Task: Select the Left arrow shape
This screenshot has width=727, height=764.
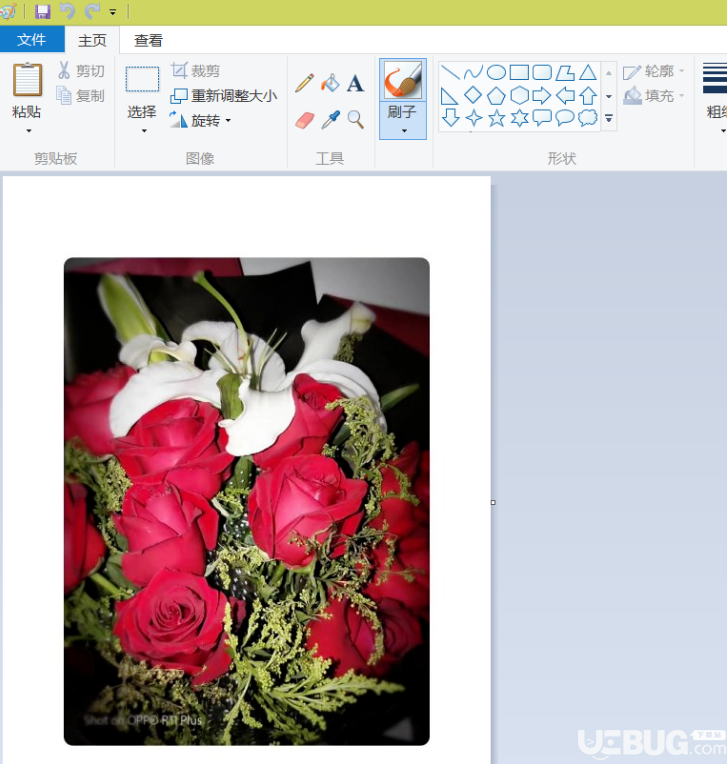Action: [565, 96]
